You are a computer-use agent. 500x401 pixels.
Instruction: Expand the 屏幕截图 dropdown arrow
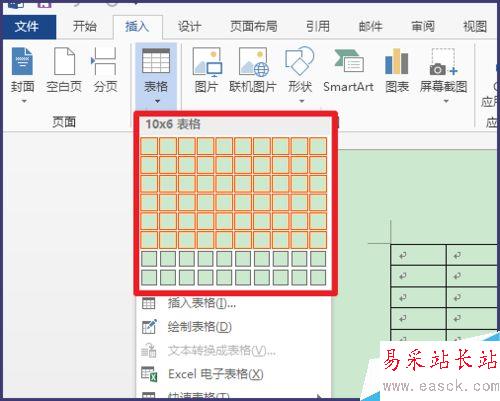coord(446,101)
